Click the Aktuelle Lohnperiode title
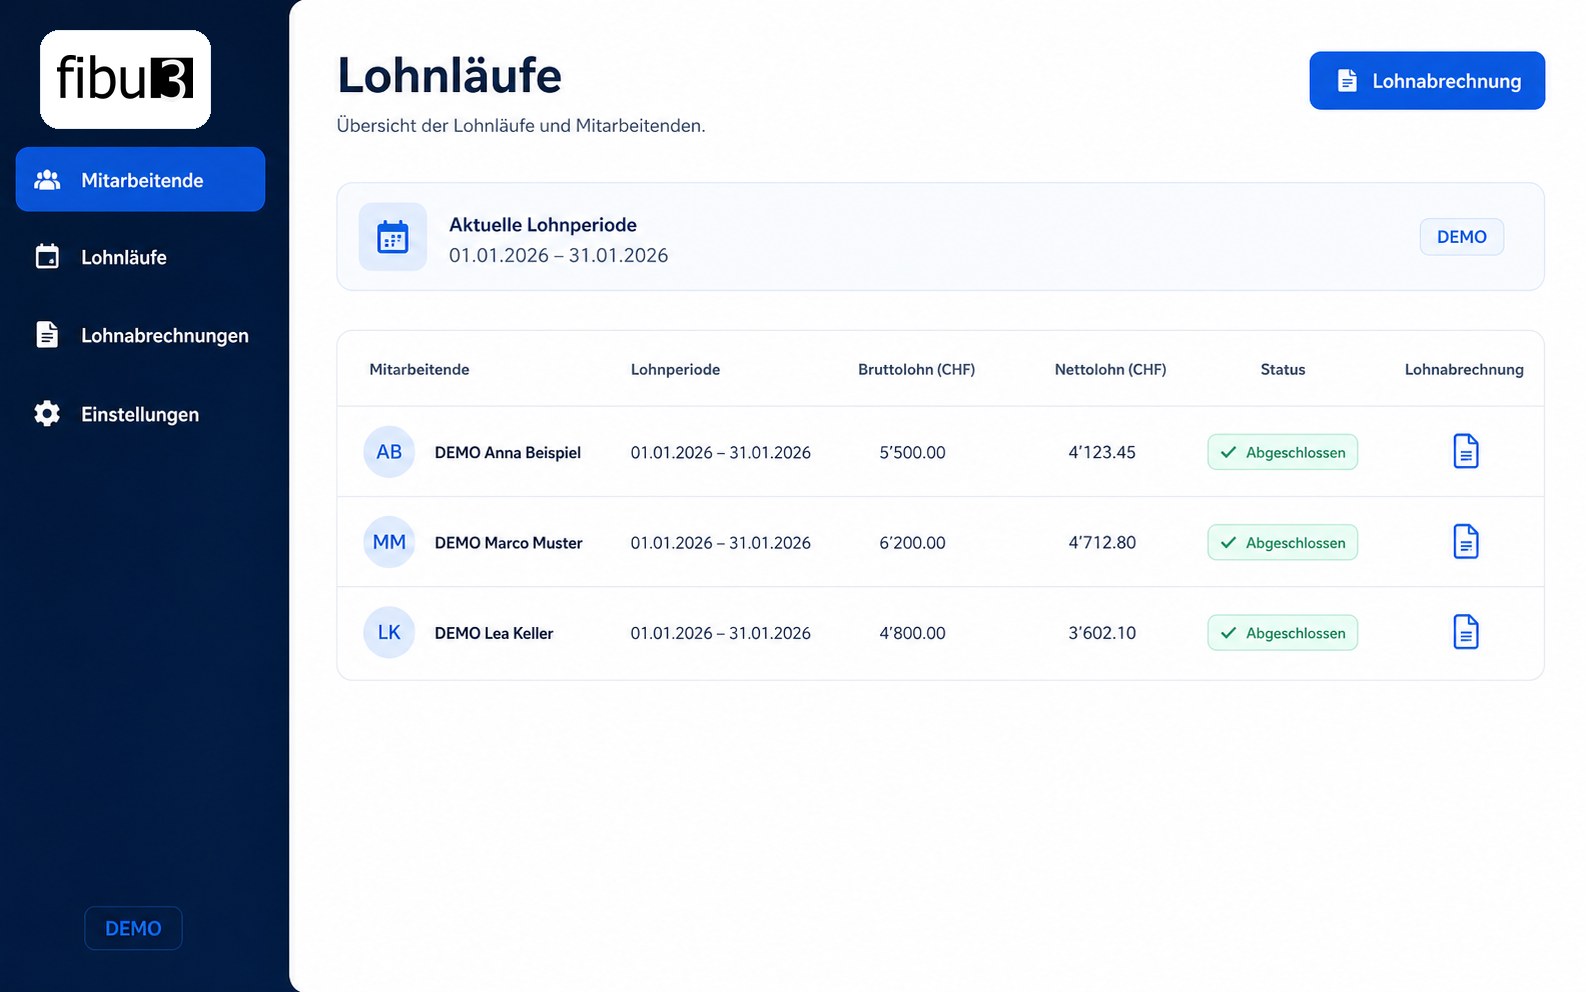This screenshot has height=992, width=1586. 543,225
